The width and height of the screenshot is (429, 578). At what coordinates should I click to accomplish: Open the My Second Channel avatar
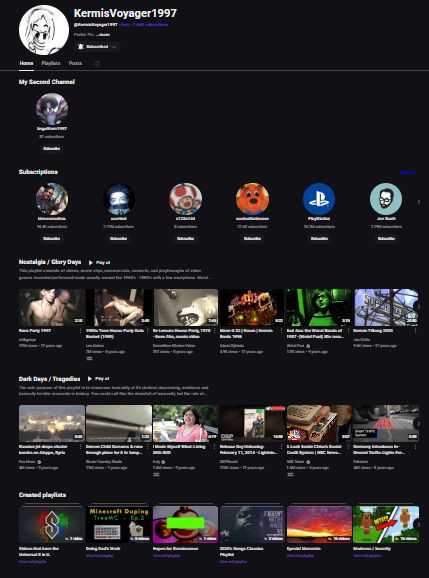(x=52, y=109)
